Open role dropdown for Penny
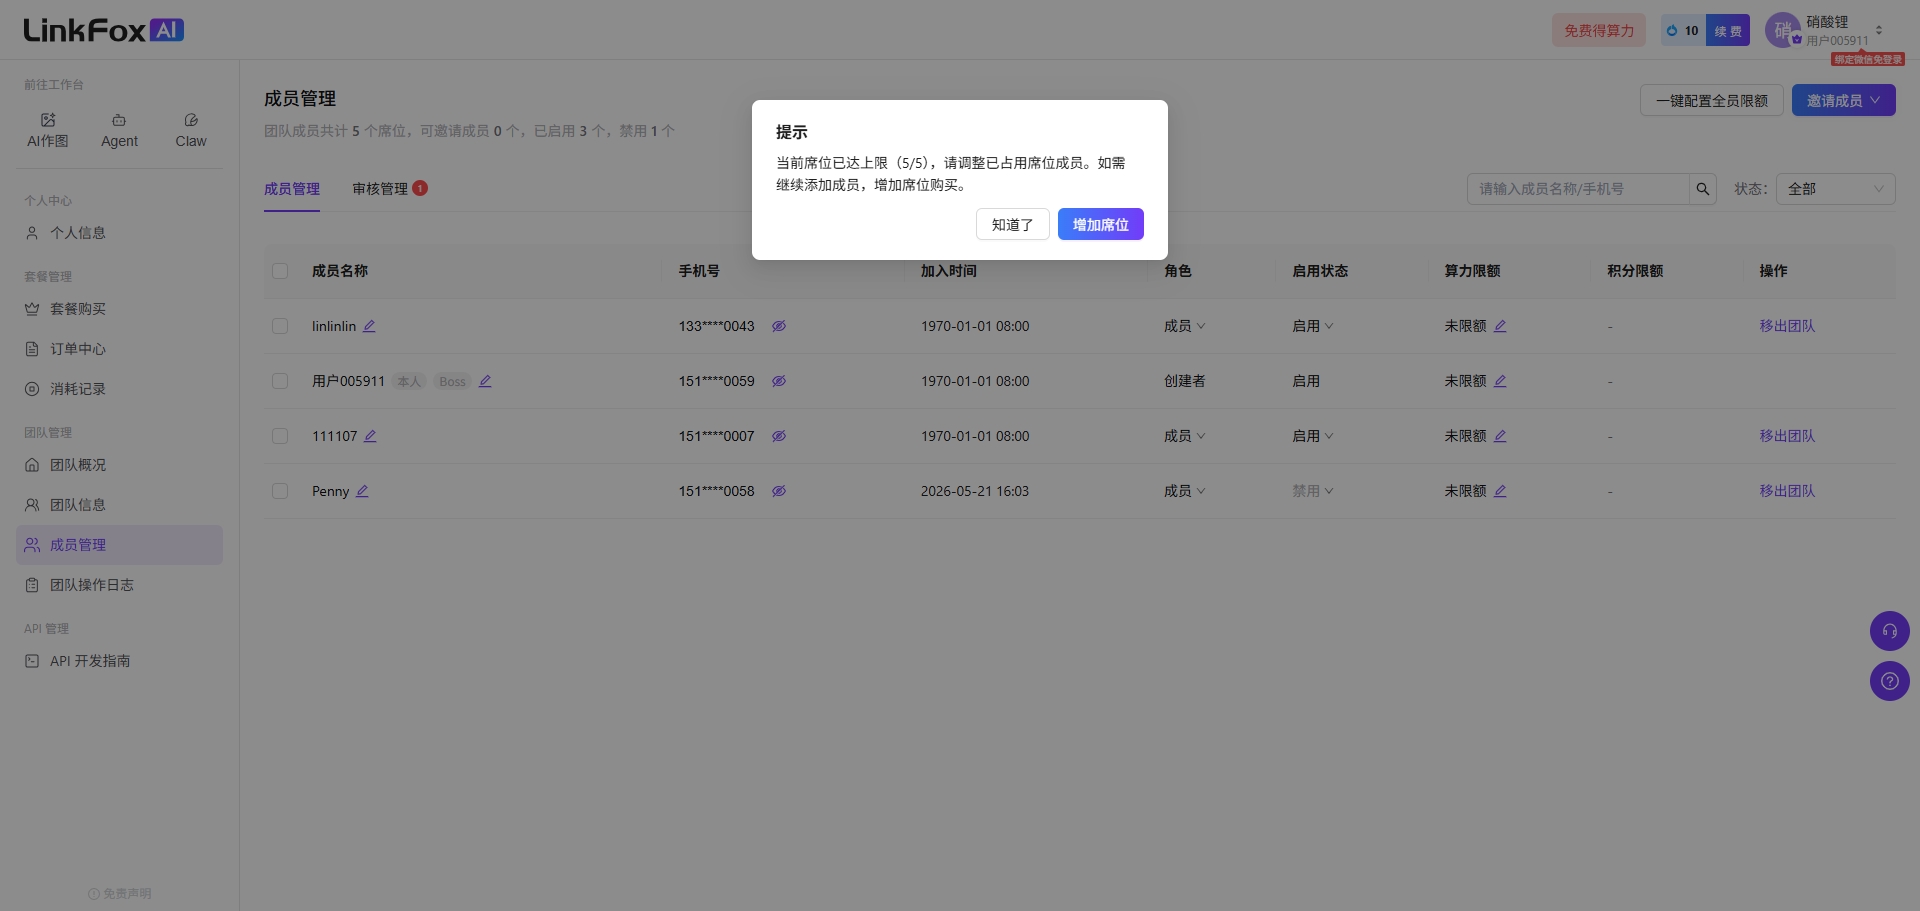Image resolution: width=1920 pixels, height=911 pixels. click(1185, 491)
